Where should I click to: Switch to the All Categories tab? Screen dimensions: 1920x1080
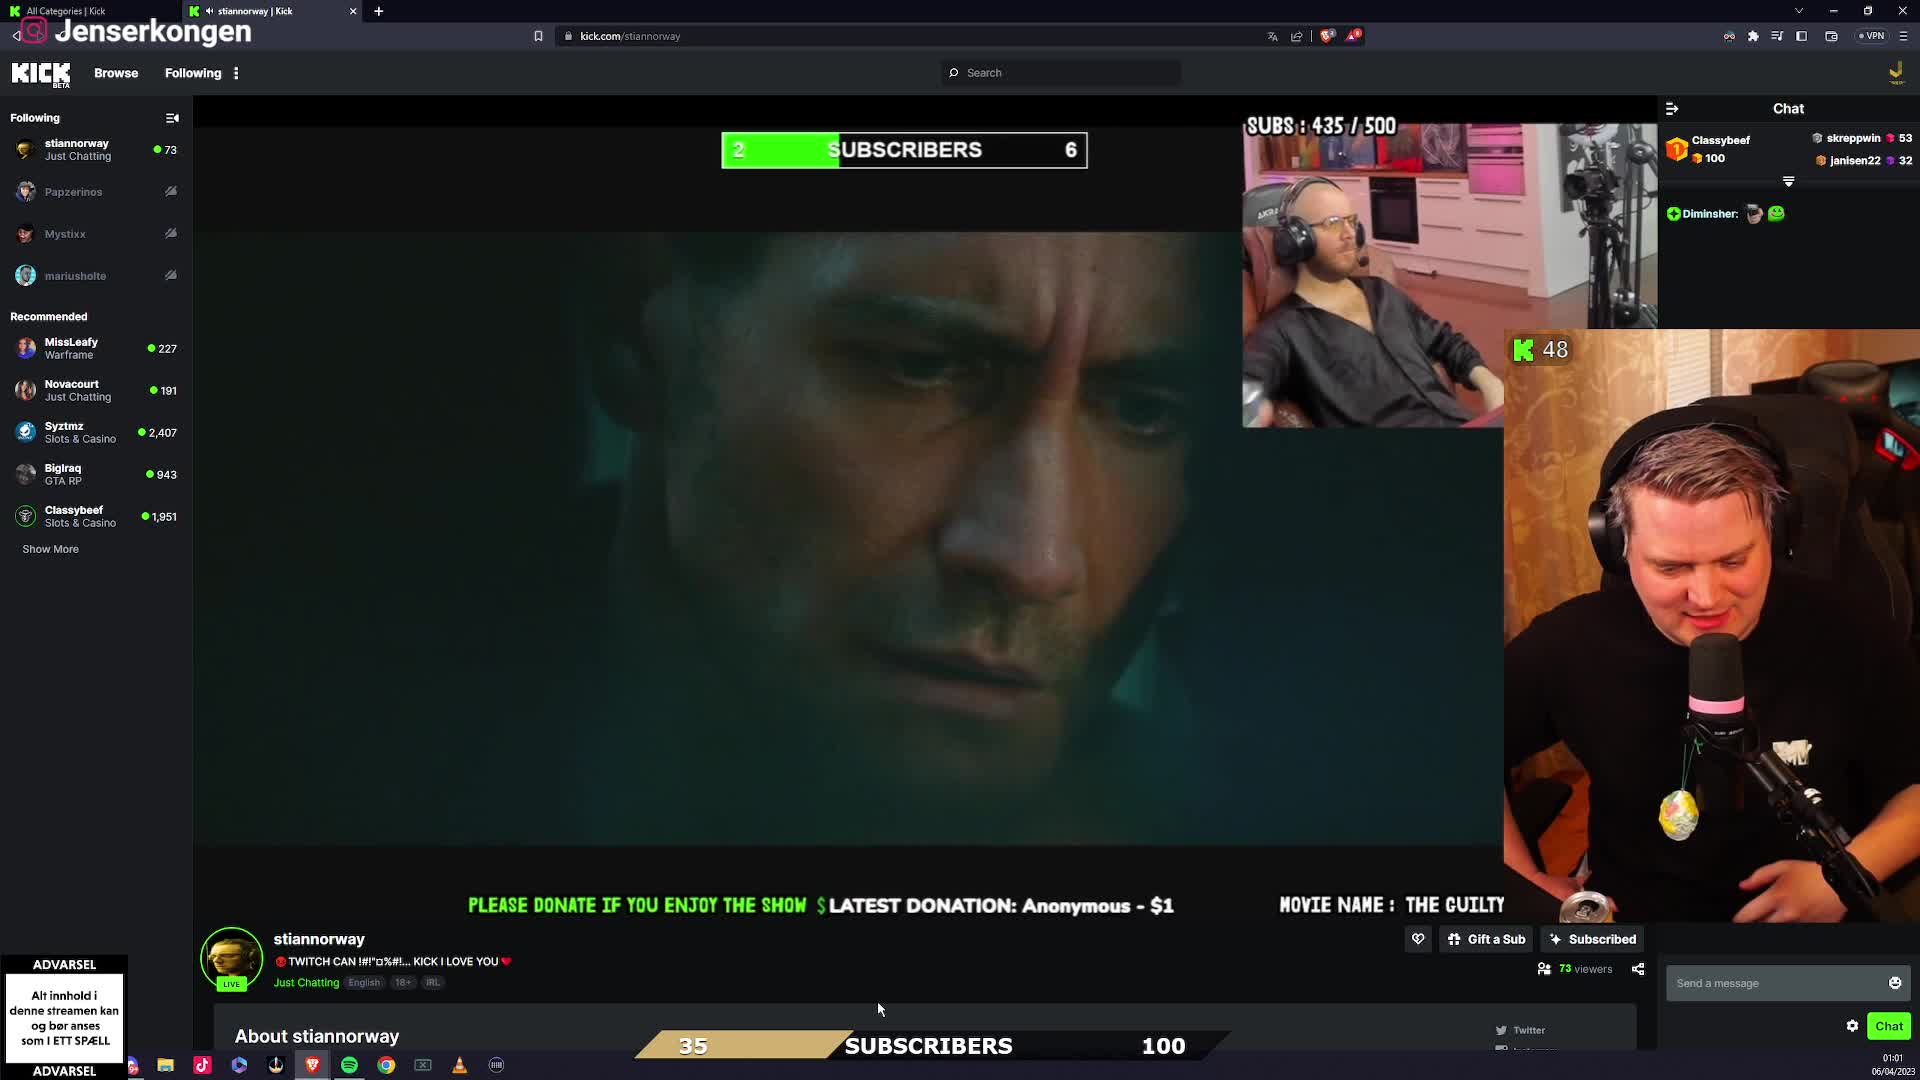pyautogui.click(x=90, y=11)
